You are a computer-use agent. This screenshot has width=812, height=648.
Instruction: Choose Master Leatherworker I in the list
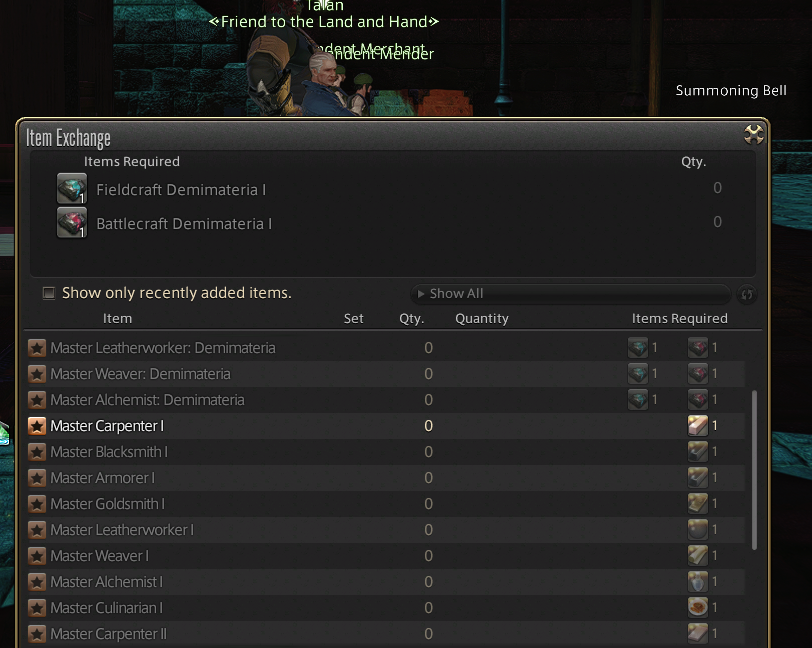tap(386, 529)
